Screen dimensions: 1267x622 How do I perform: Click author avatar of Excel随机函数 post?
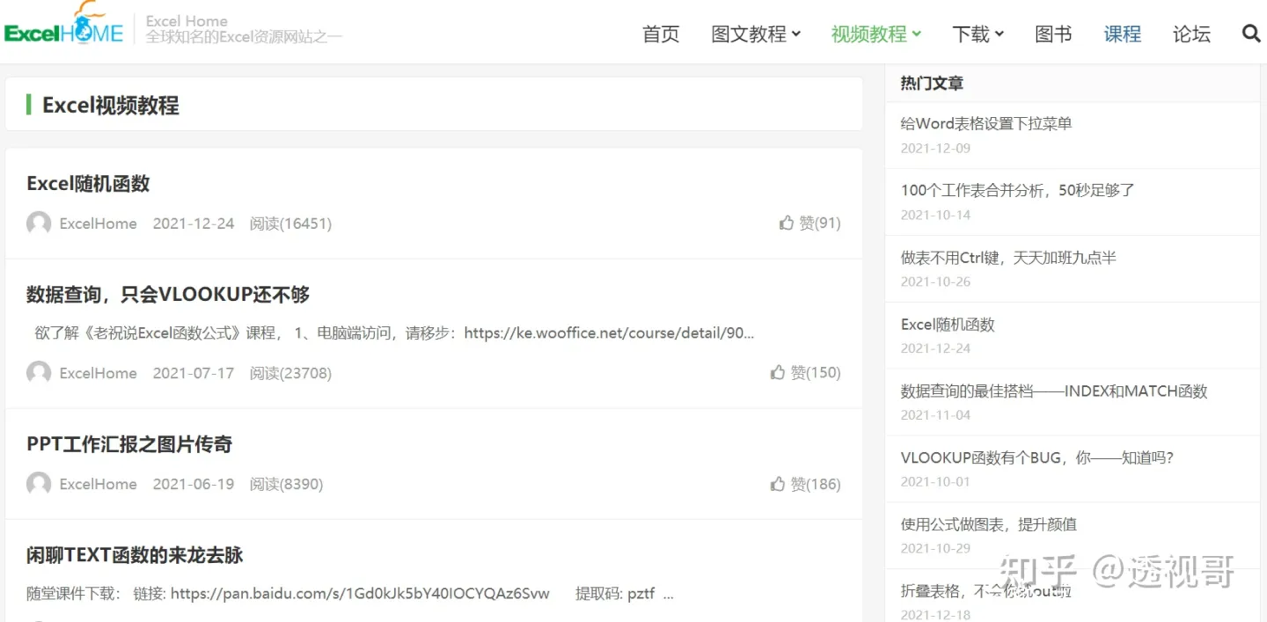point(39,223)
